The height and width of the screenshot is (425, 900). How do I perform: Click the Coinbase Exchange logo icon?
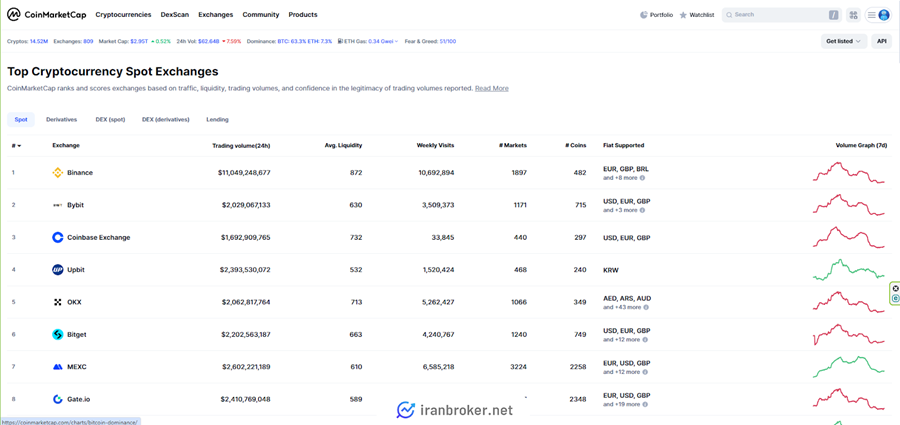(x=57, y=237)
